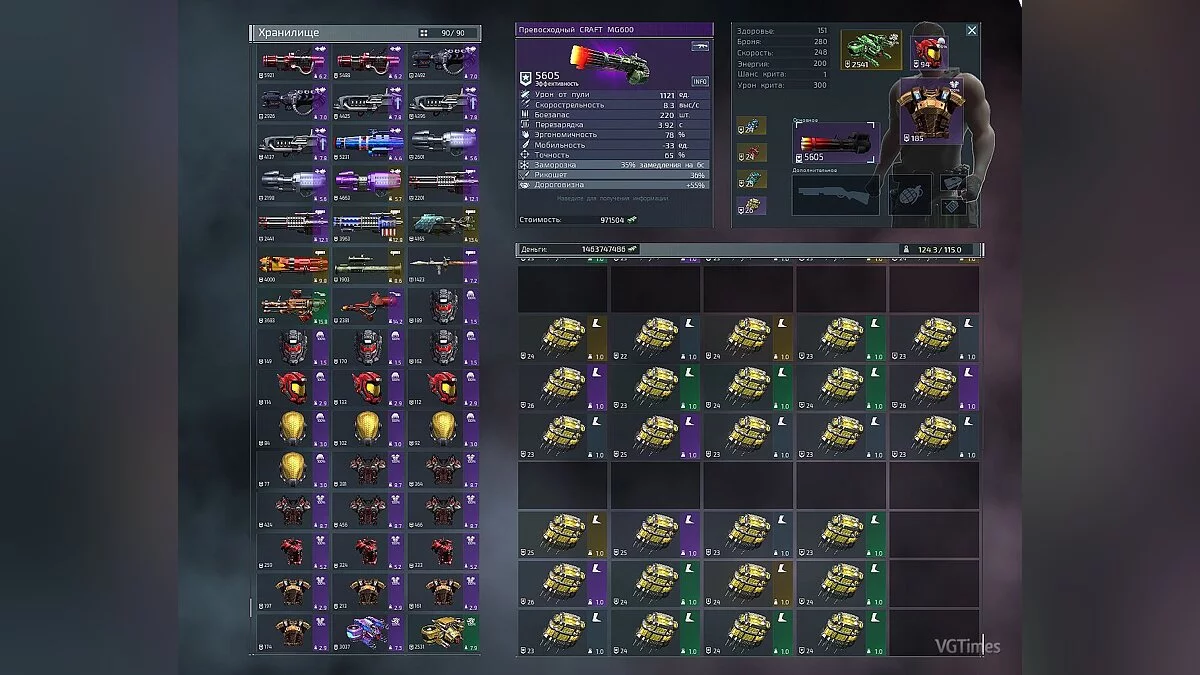Select the green drone slot 2541
The width and height of the screenshot is (1200, 675).
click(x=870, y=50)
